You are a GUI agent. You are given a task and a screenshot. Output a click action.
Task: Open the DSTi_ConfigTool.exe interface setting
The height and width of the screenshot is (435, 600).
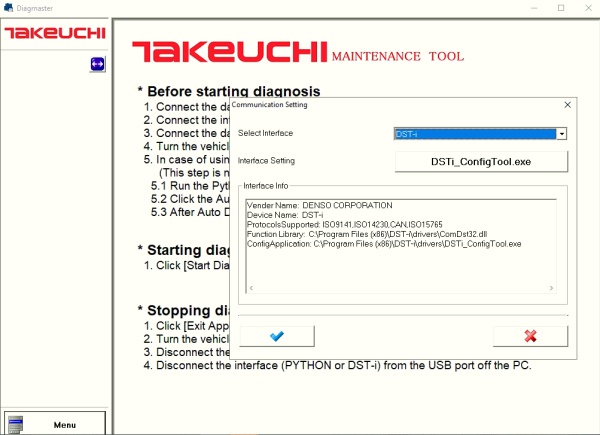[x=481, y=161]
